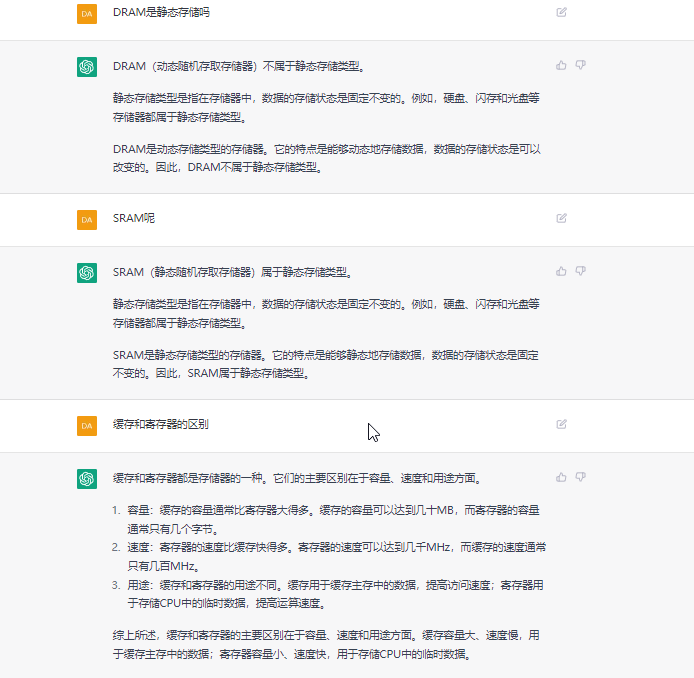This screenshot has width=694, height=678.
Task: Like the SRAM response
Action: pyautogui.click(x=561, y=271)
